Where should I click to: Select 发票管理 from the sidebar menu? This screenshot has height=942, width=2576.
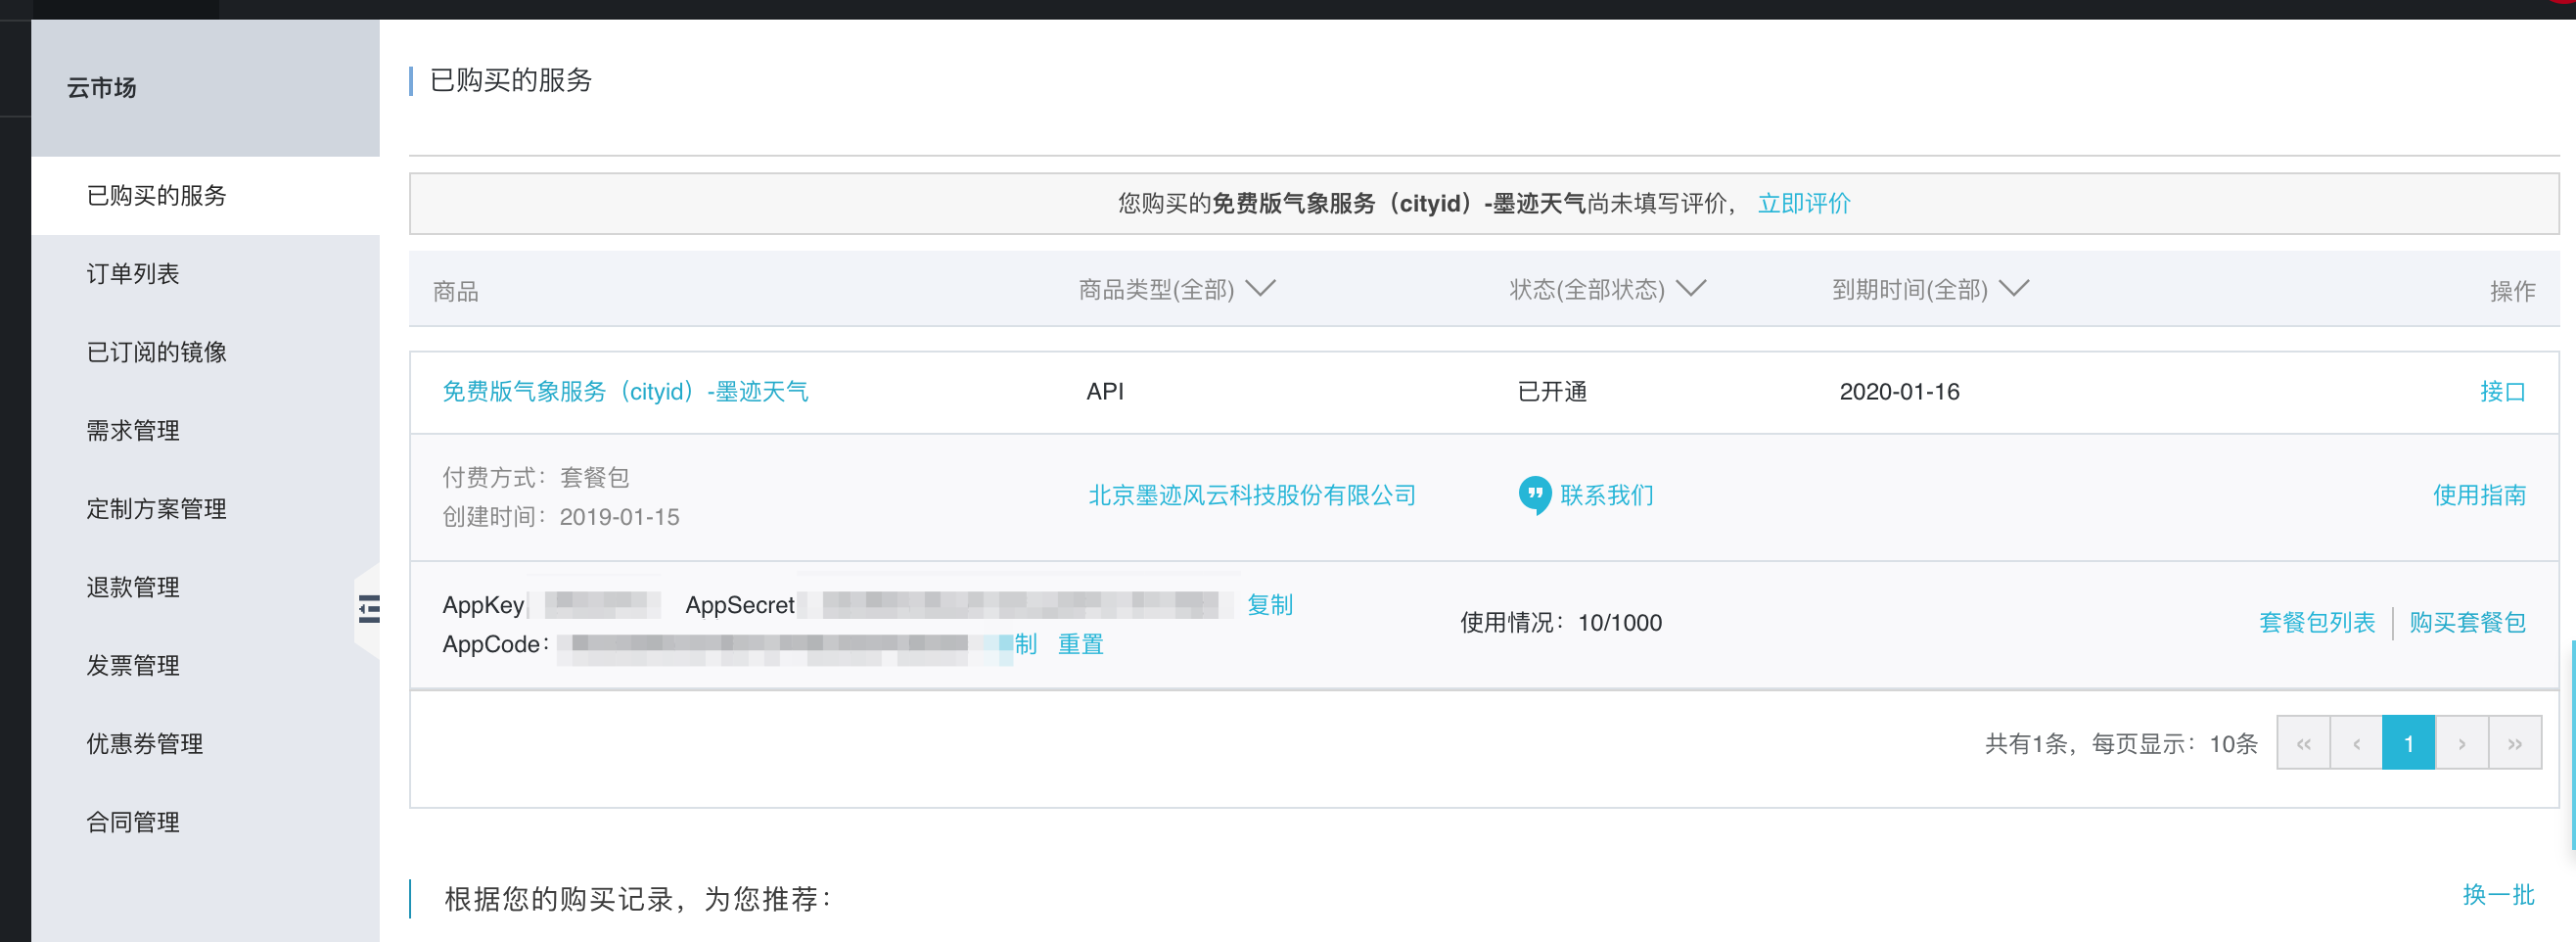point(133,665)
